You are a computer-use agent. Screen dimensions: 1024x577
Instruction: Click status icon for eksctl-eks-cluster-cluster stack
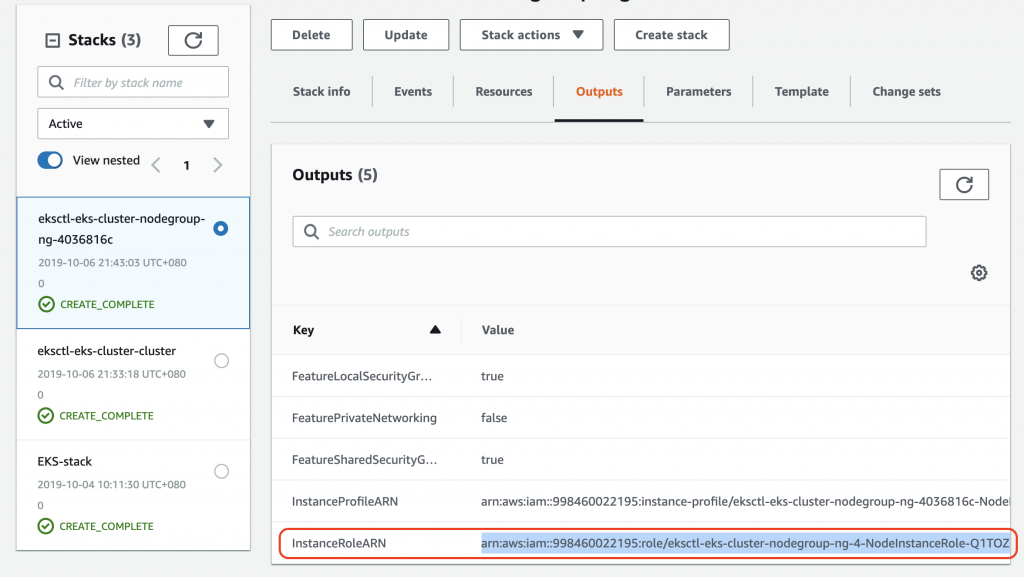click(x=46, y=416)
